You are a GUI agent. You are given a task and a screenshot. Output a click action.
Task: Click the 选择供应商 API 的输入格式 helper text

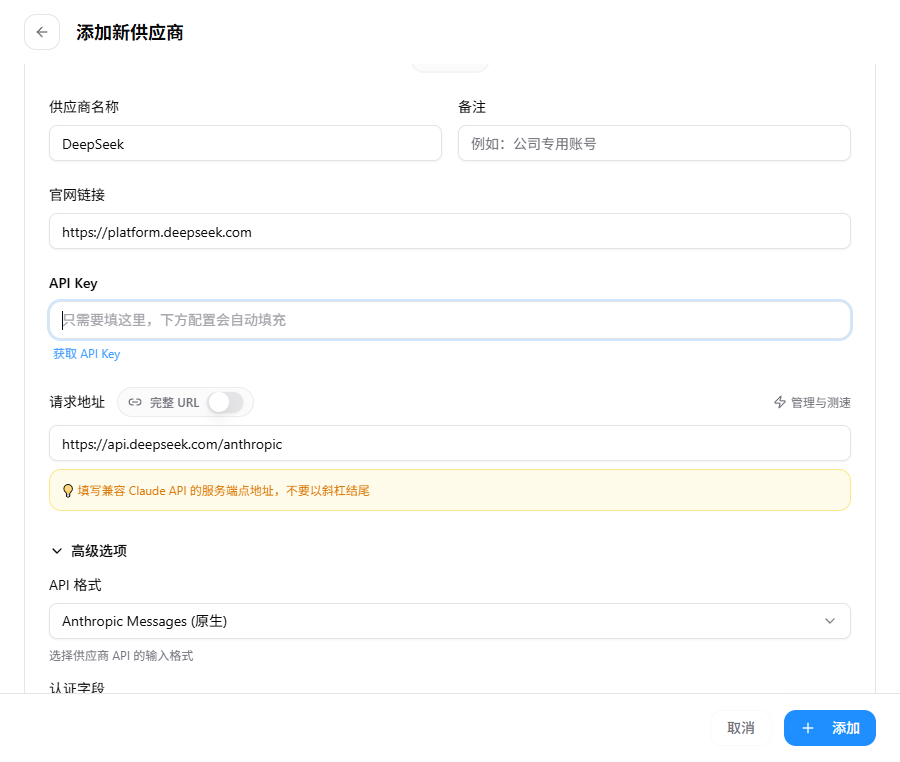tap(121, 655)
